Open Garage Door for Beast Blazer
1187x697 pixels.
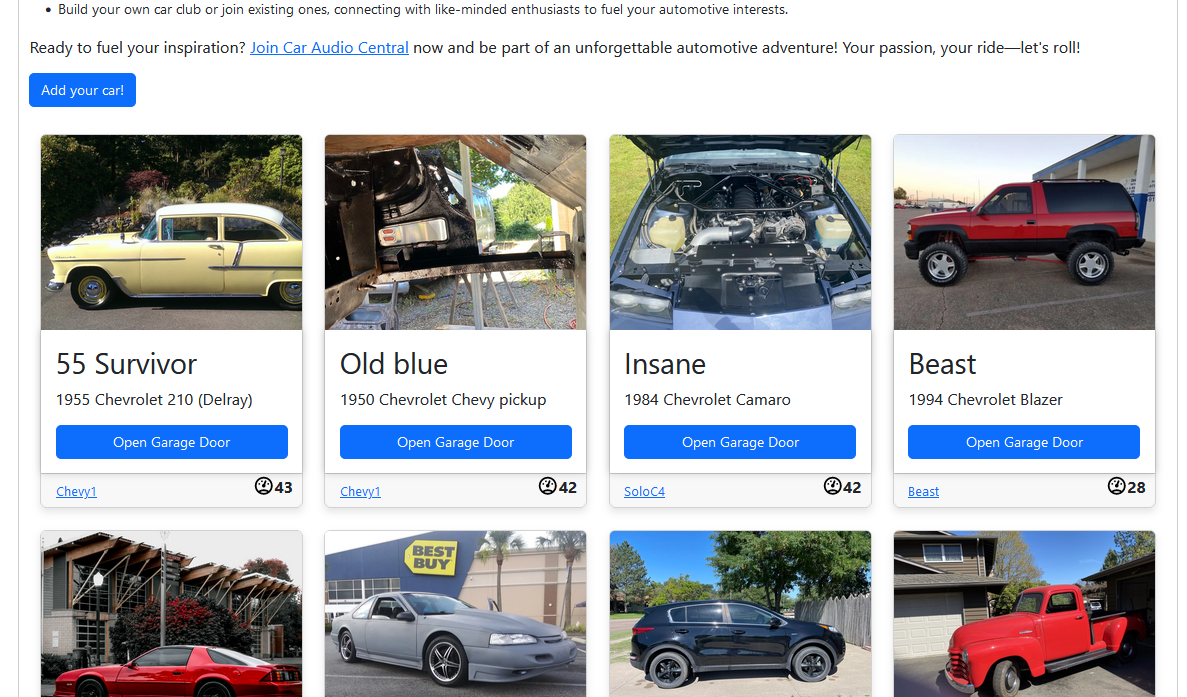(x=1023, y=442)
